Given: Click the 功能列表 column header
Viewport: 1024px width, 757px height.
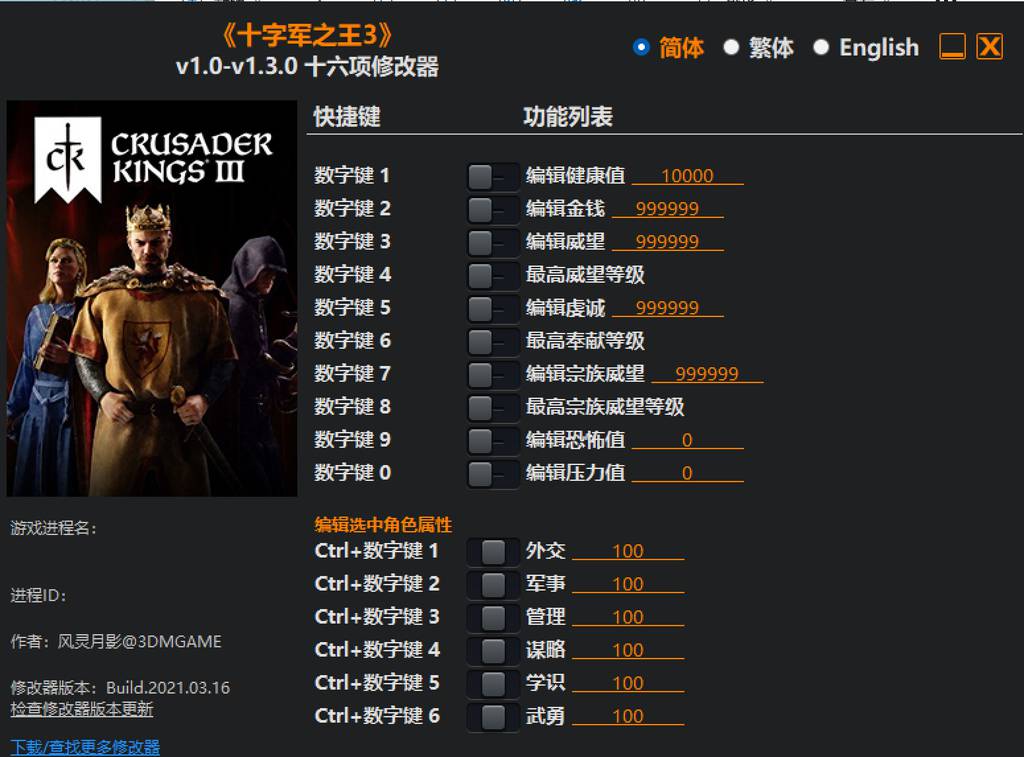Looking at the screenshot, I should pos(568,117).
